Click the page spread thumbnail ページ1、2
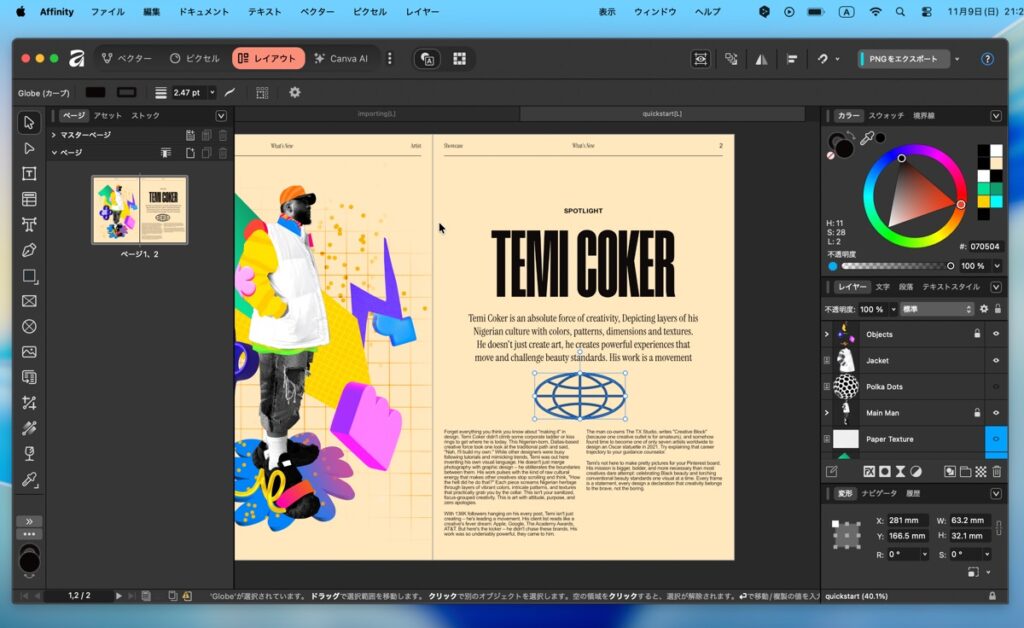The height and width of the screenshot is (628, 1024). pyautogui.click(x=139, y=210)
